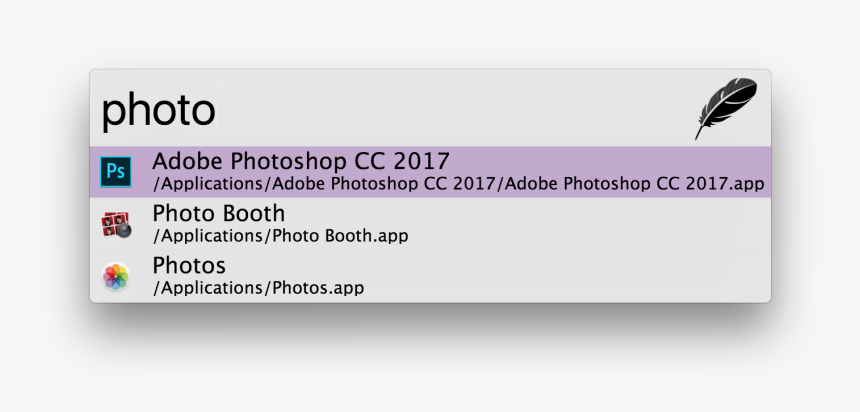Click empty search bar space beside "photo"

[x=450, y=108]
